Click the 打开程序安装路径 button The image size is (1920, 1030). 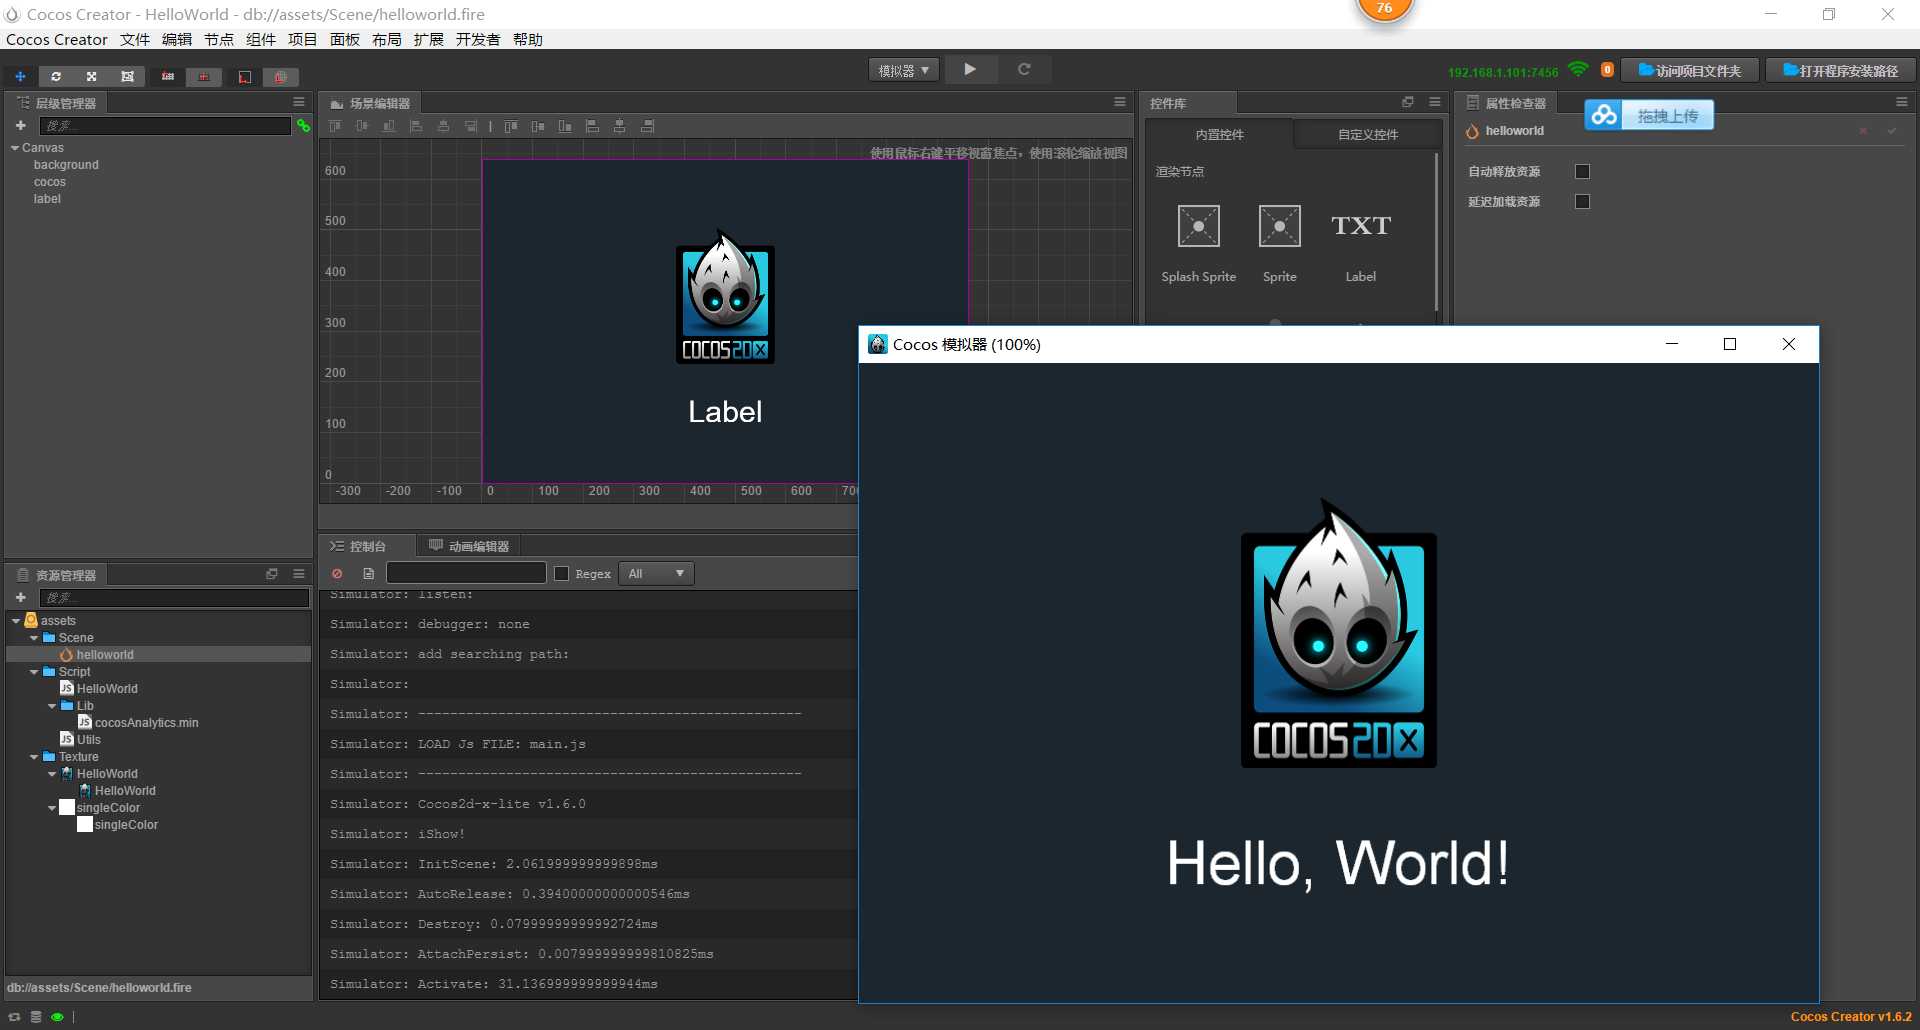coord(1840,70)
